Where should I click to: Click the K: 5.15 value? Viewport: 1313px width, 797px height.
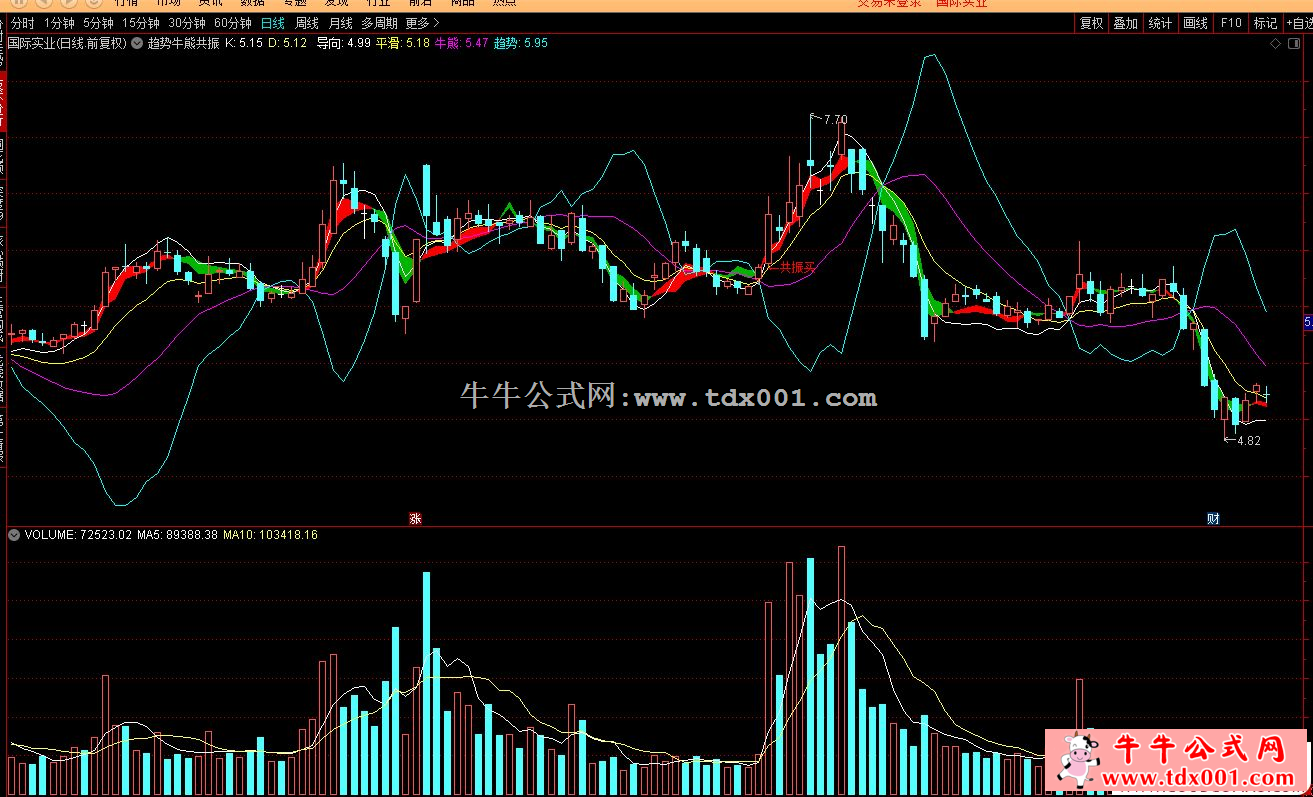pos(243,43)
